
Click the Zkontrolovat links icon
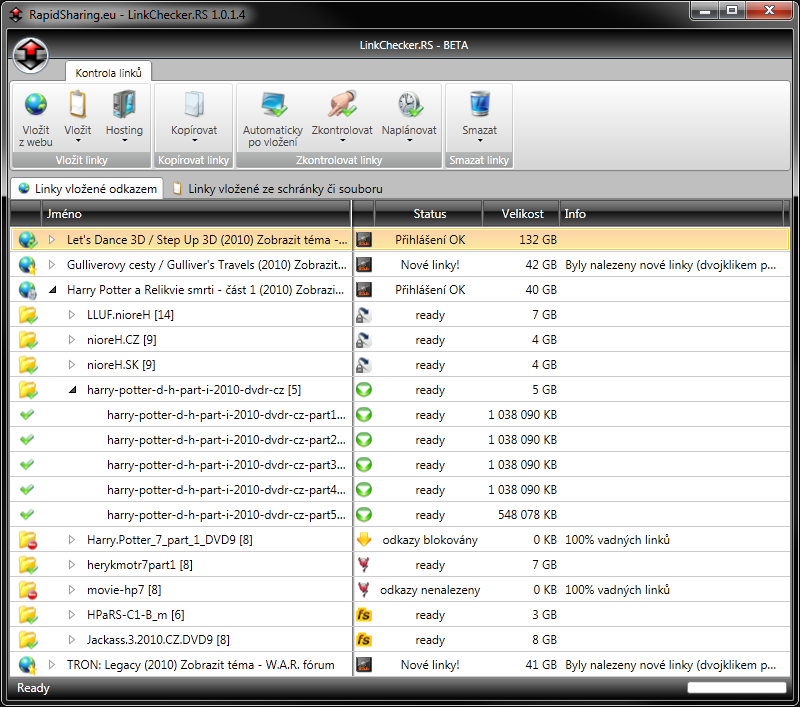342,105
